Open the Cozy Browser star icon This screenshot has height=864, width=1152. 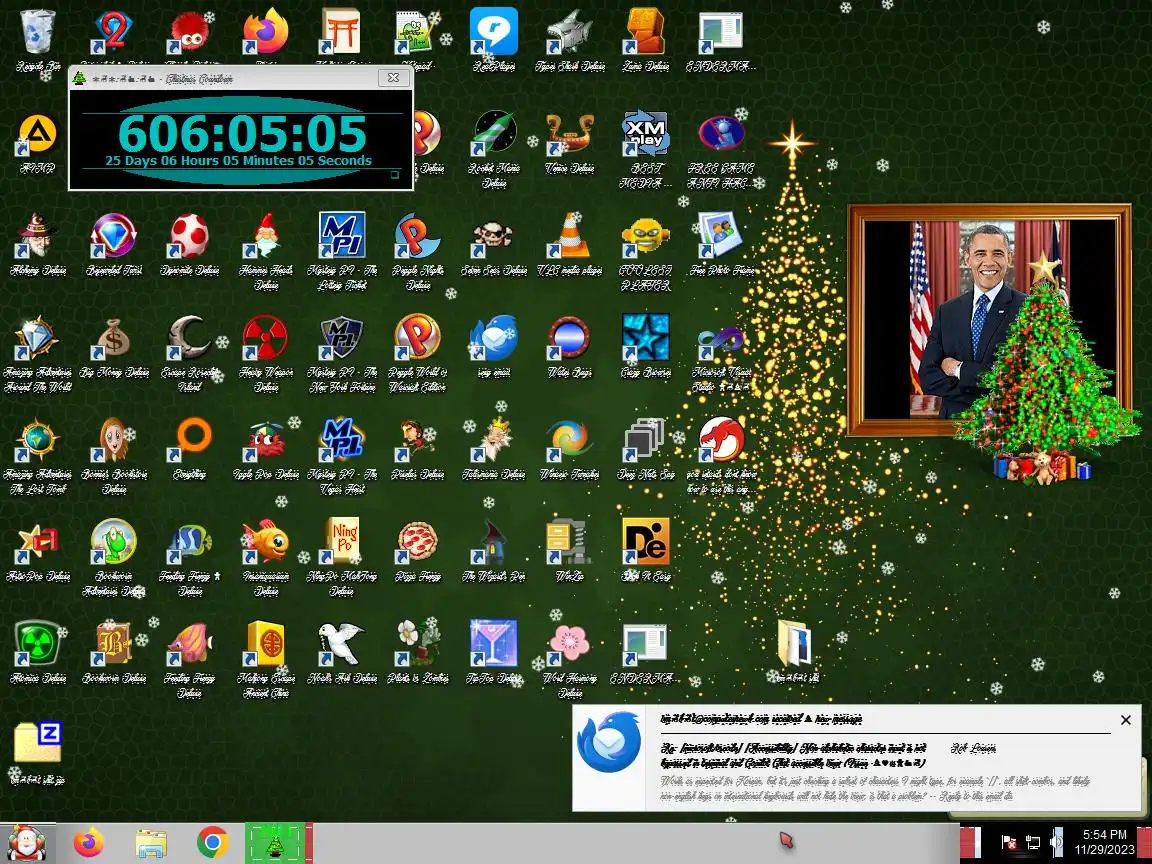(x=646, y=339)
